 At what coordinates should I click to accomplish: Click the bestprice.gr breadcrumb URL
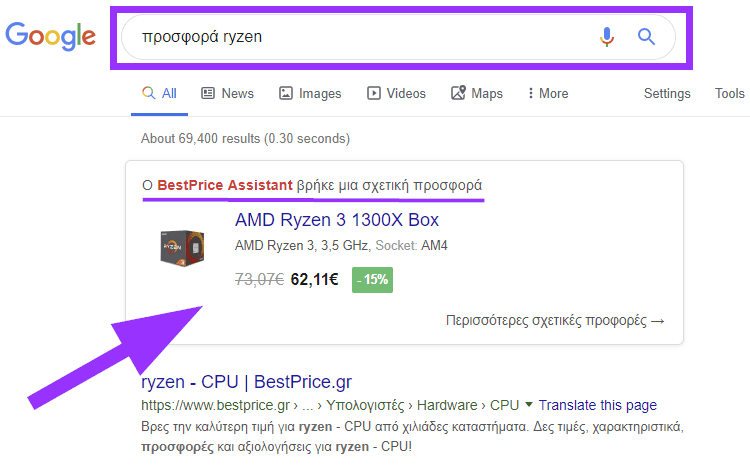tap(330, 405)
